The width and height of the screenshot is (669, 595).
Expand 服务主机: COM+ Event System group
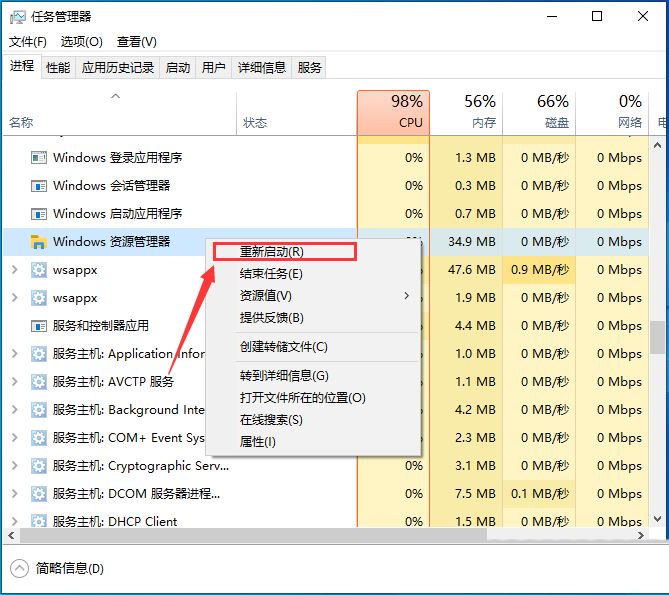pos(15,438)
